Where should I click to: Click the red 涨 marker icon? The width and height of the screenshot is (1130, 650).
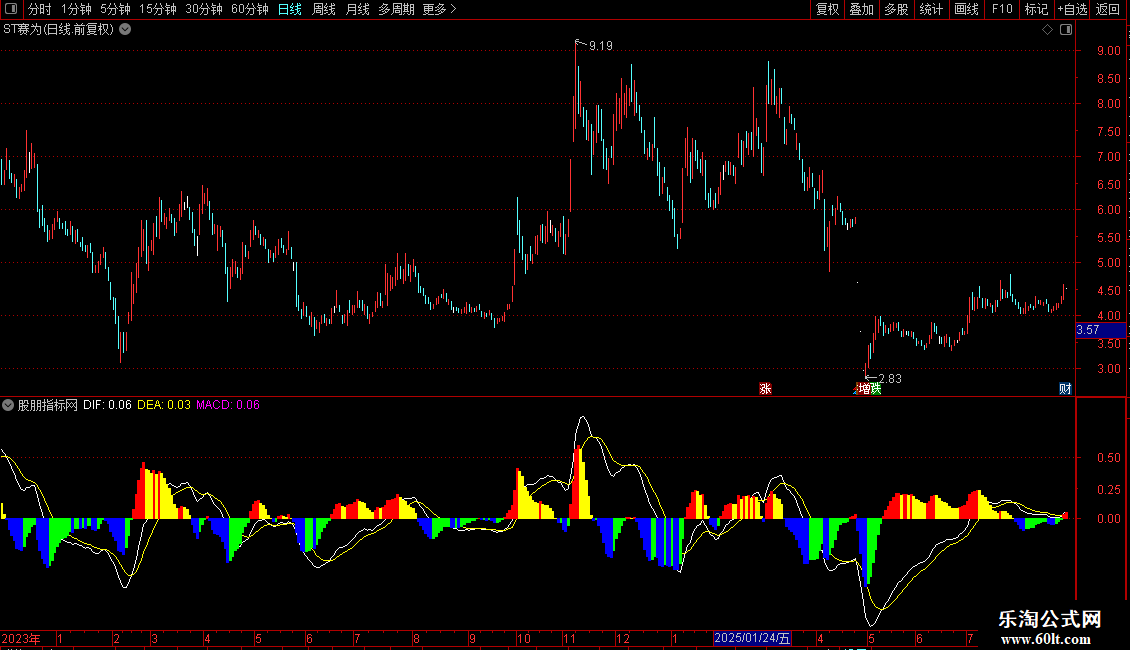tap(765, 388)
